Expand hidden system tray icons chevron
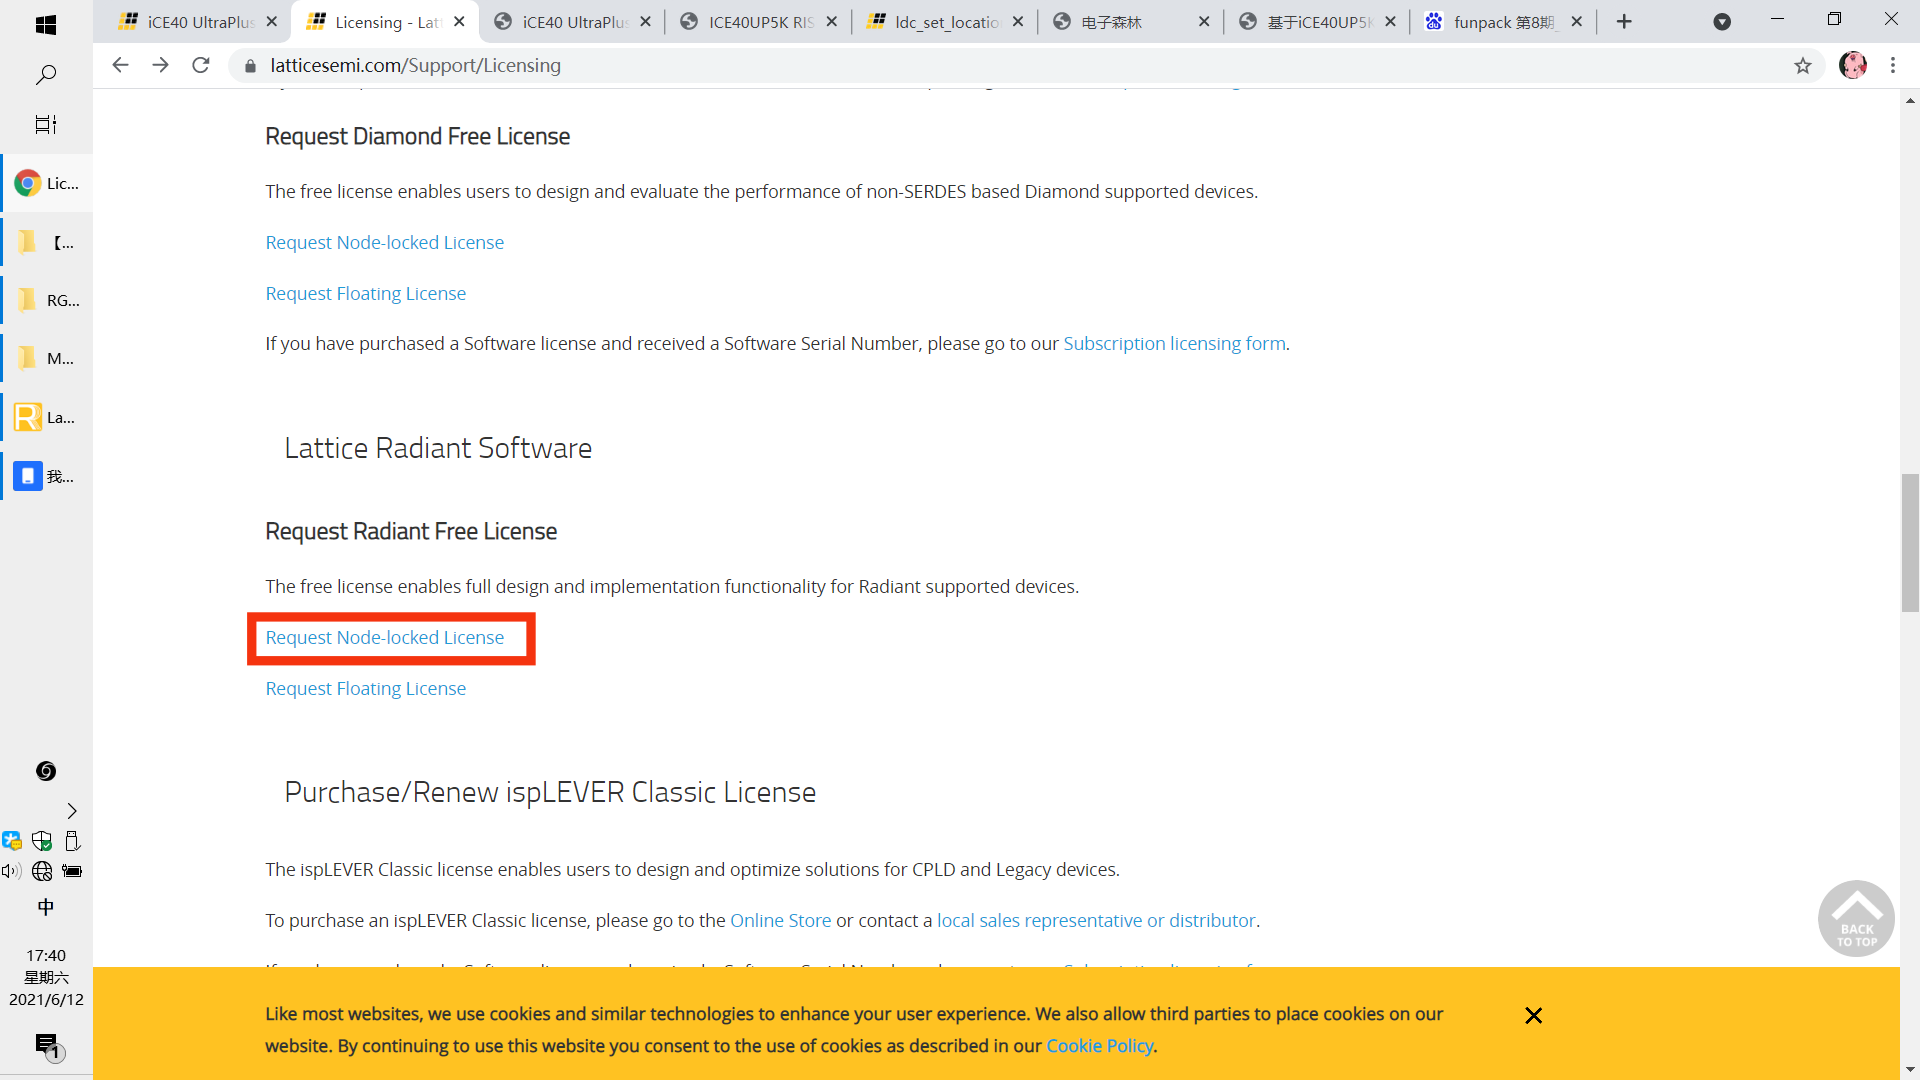This screenshot has width=1920, height=1080. pos(72,811)
